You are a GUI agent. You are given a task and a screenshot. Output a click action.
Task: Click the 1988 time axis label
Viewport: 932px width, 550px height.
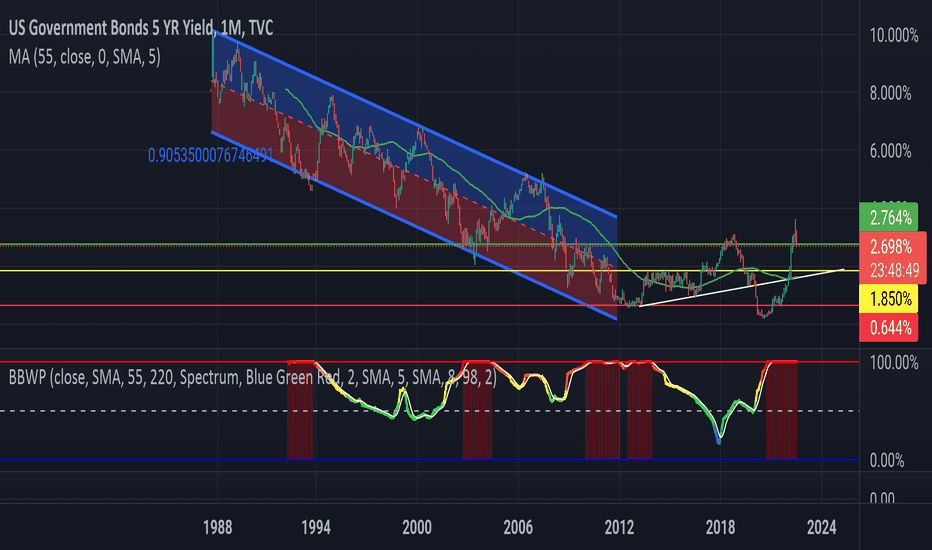point(218,527)
